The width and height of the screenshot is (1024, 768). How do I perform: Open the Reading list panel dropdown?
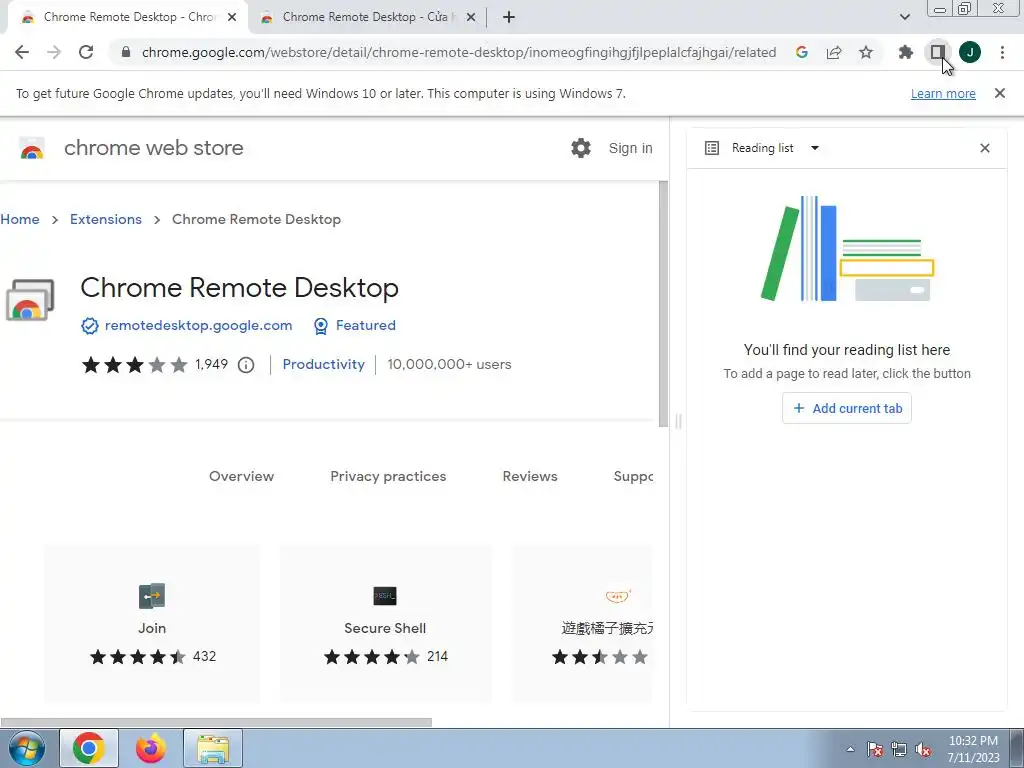tap(815, 148)
